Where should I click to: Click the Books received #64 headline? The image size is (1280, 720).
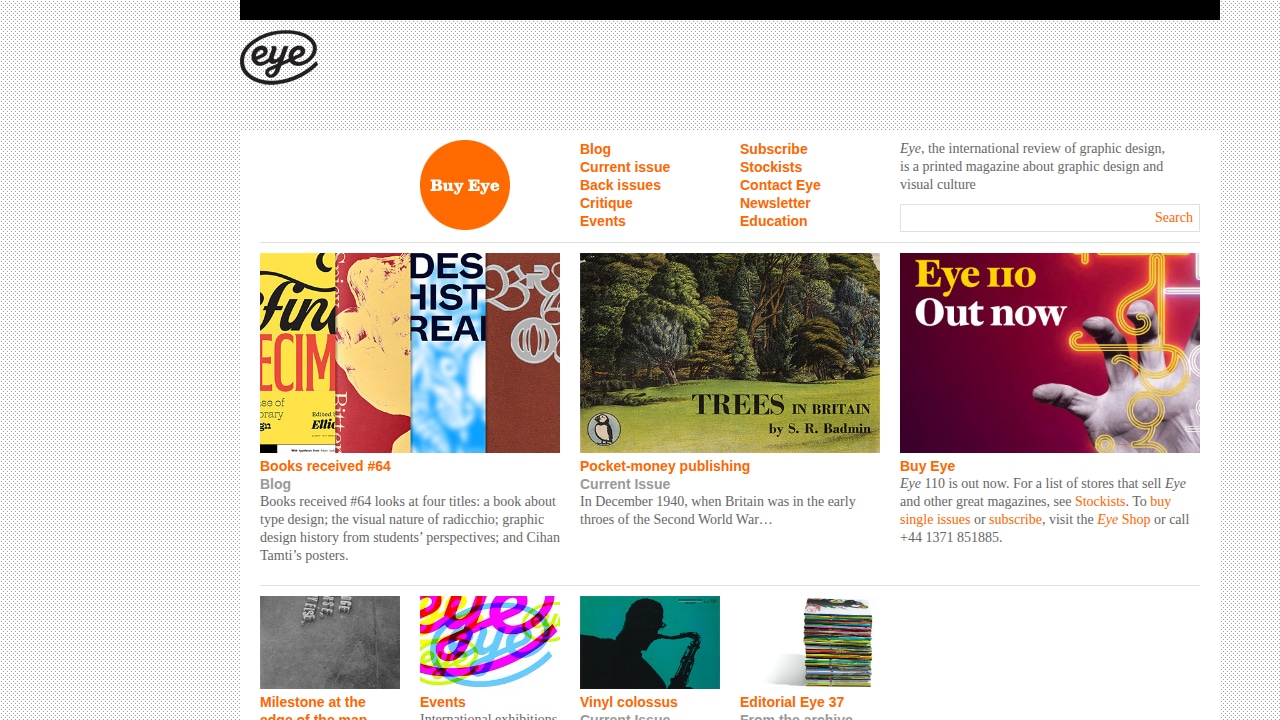325,466
